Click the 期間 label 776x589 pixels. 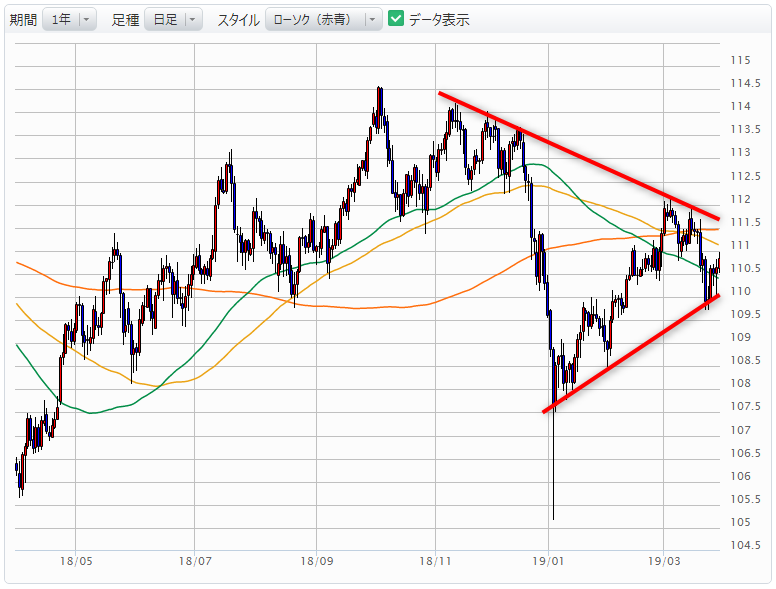coord(23,20)
